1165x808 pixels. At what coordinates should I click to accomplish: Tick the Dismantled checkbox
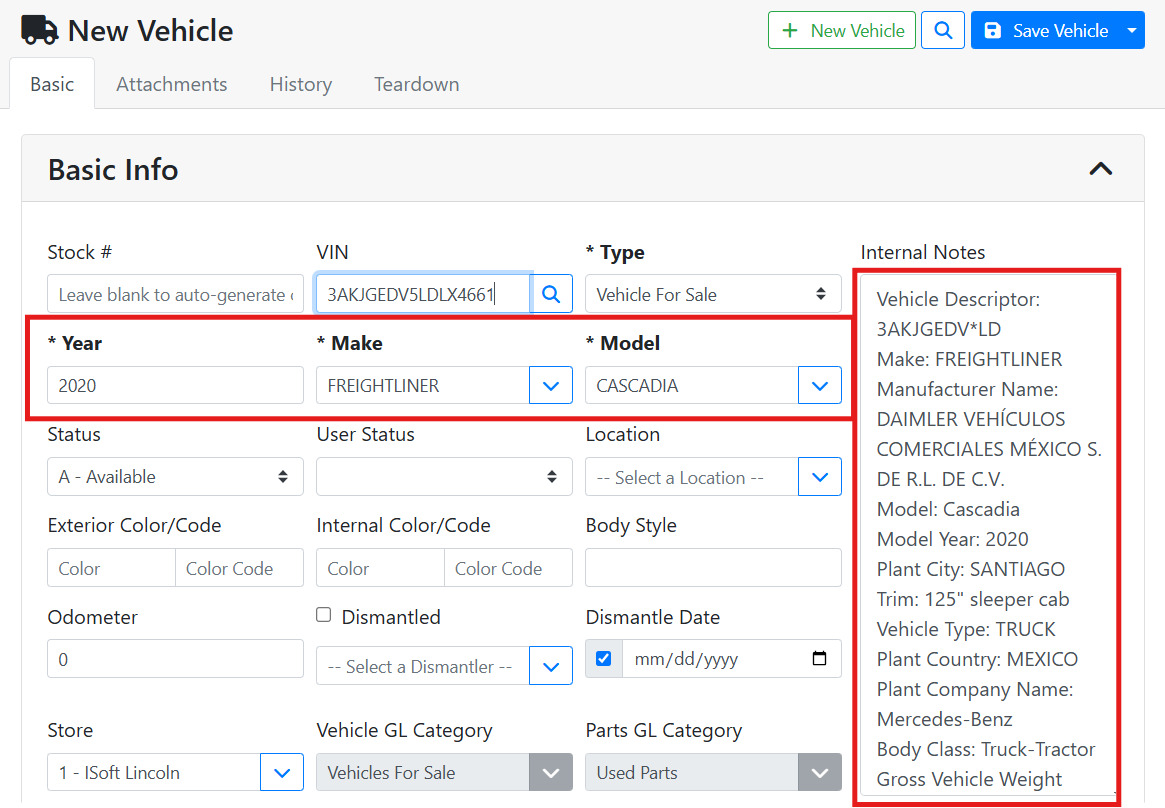324,615
